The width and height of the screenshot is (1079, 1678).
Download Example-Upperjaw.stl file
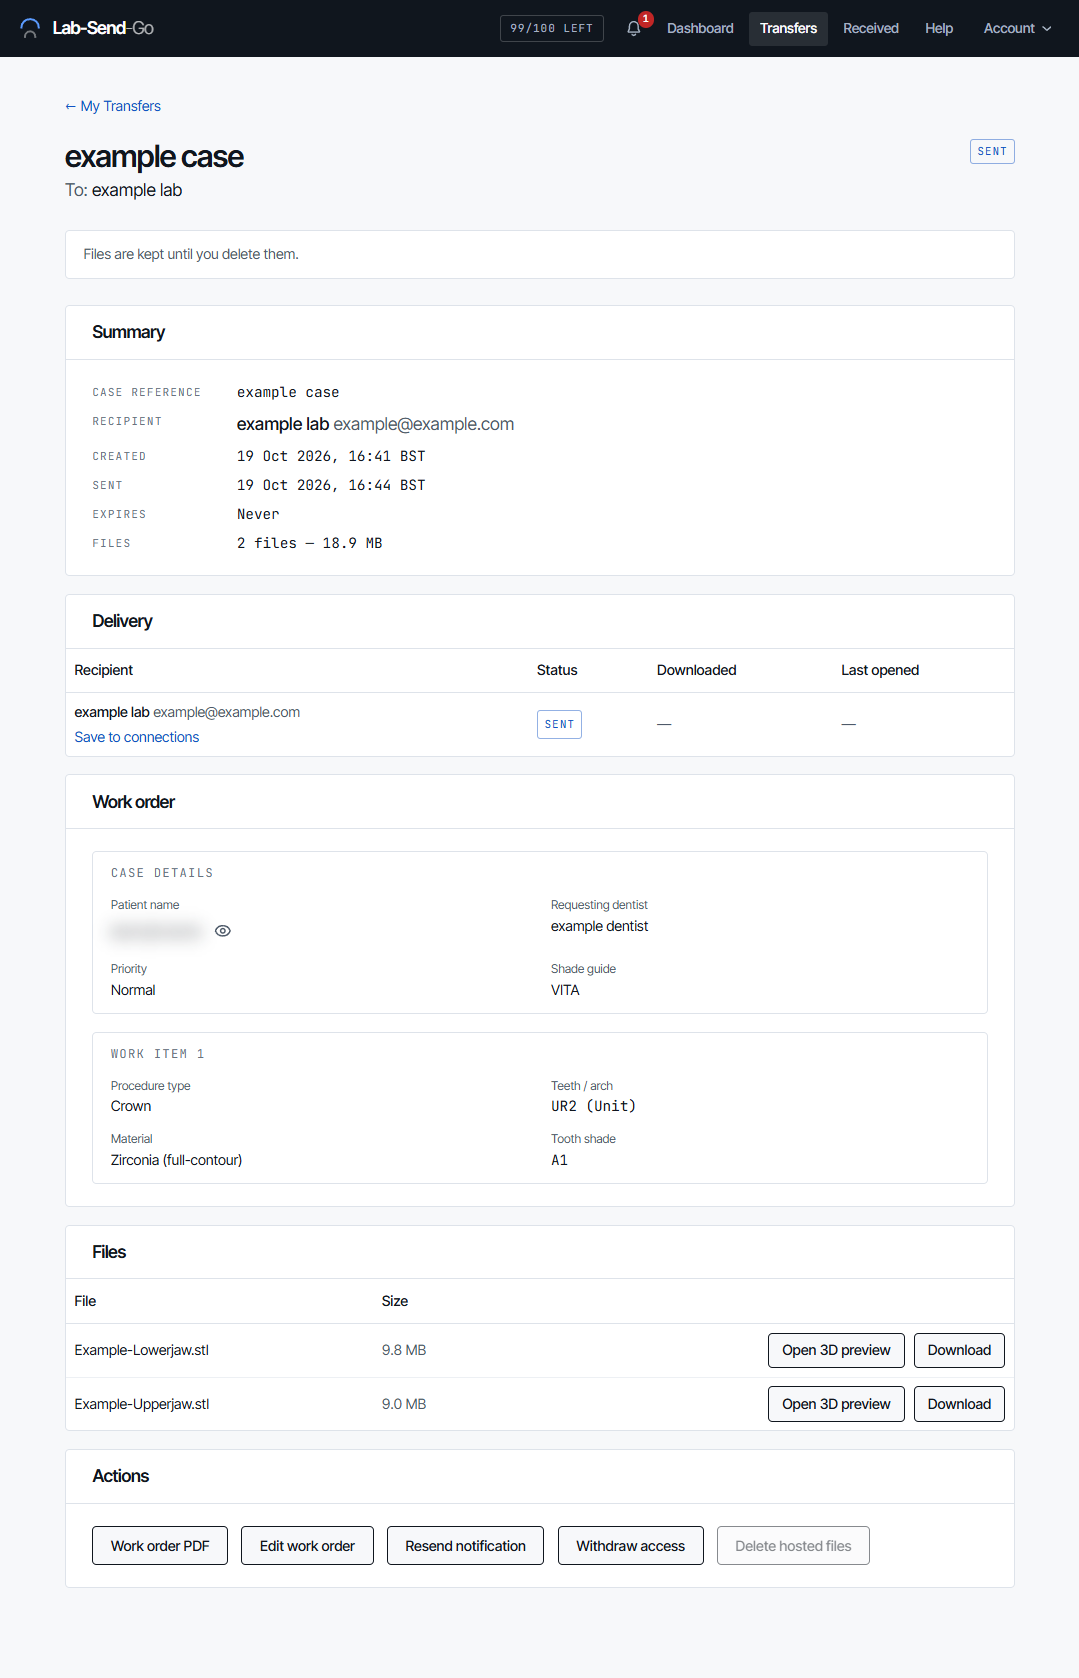tap(959, 1404)
